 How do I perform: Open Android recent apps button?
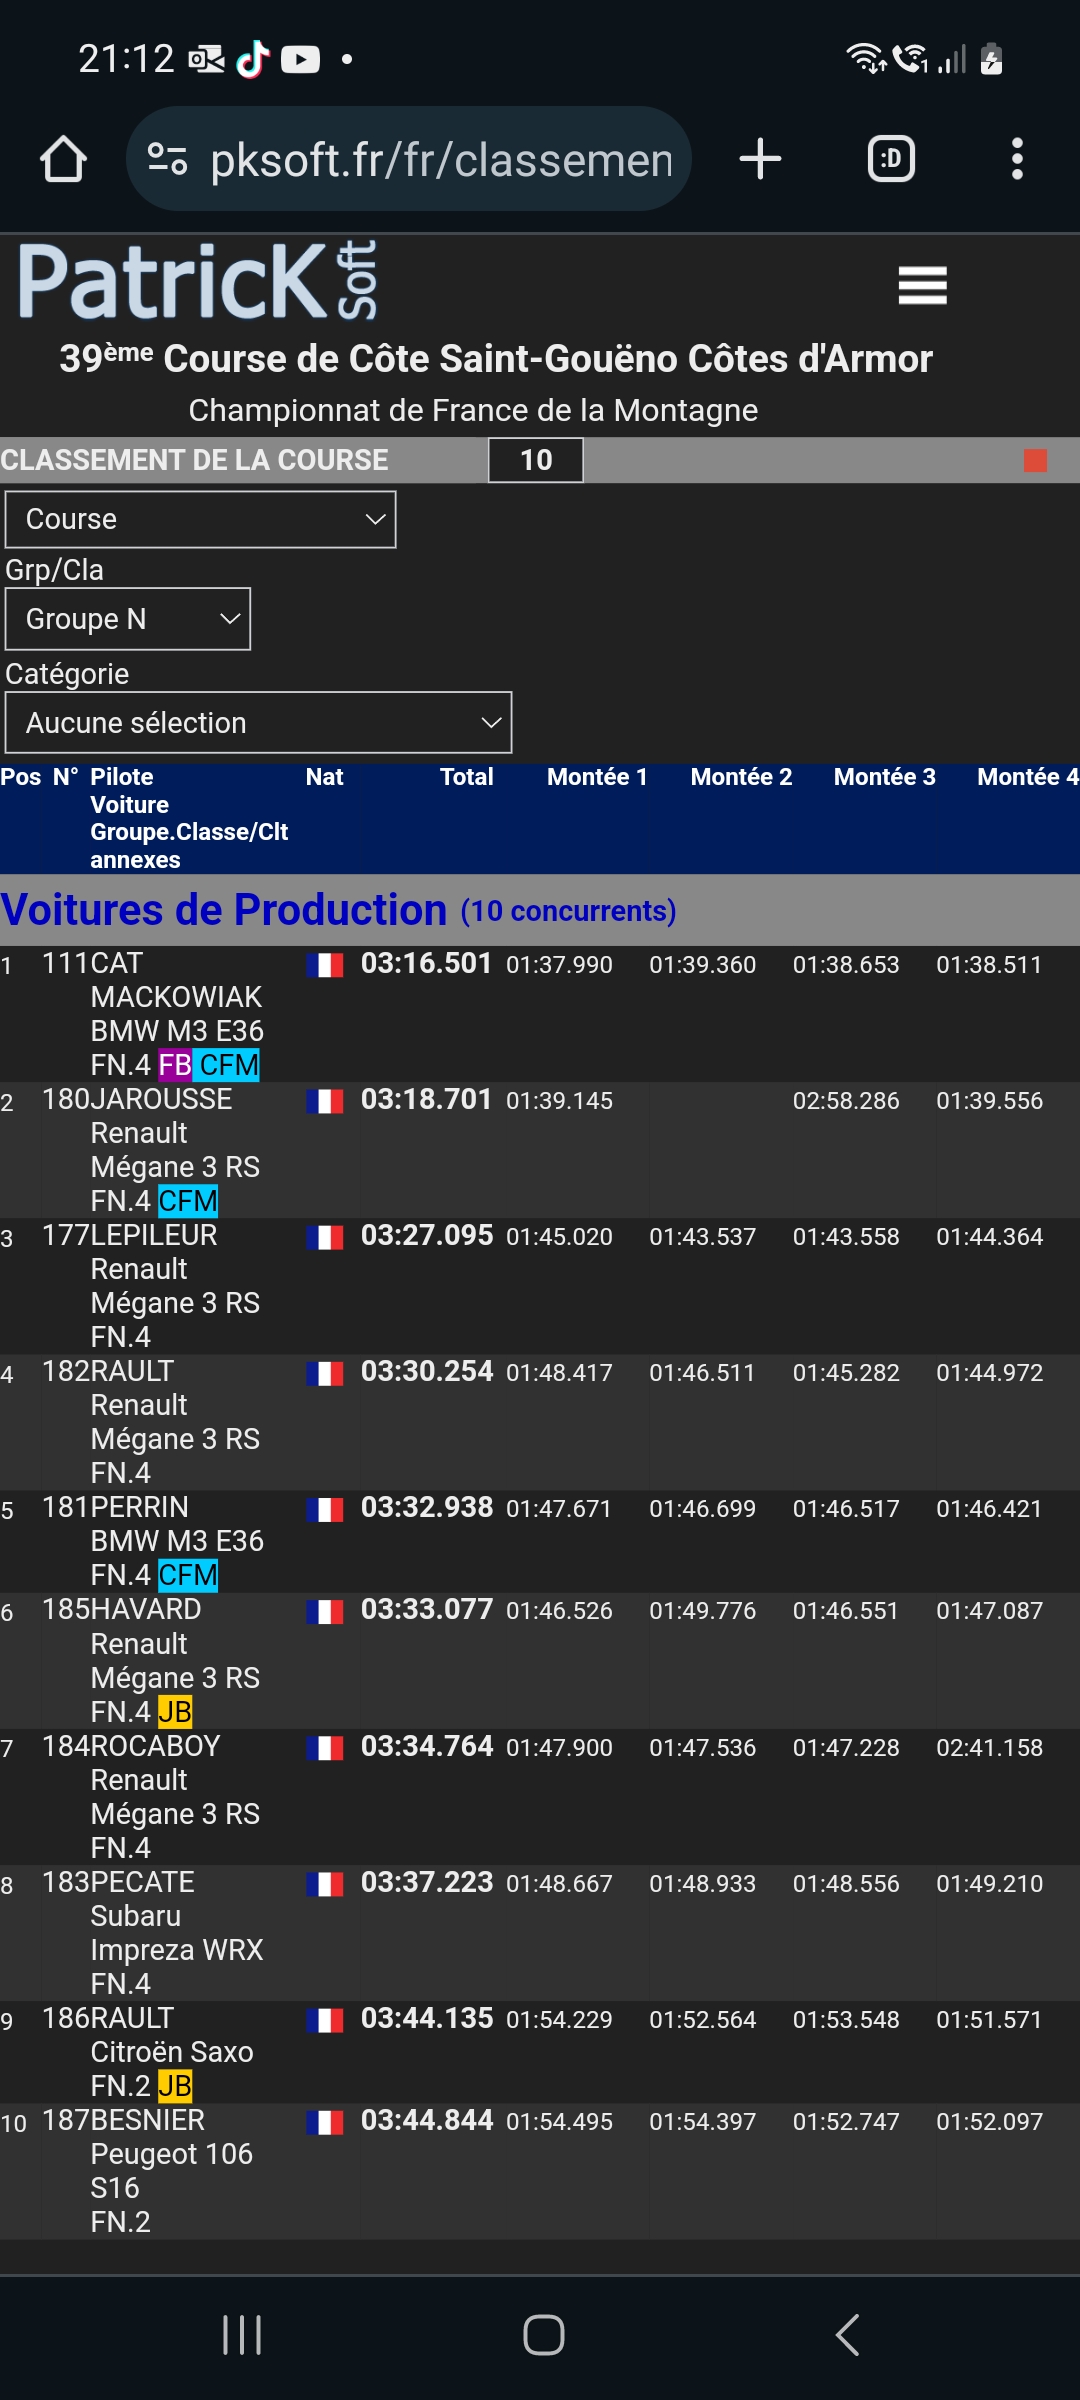click(242, 2335)
